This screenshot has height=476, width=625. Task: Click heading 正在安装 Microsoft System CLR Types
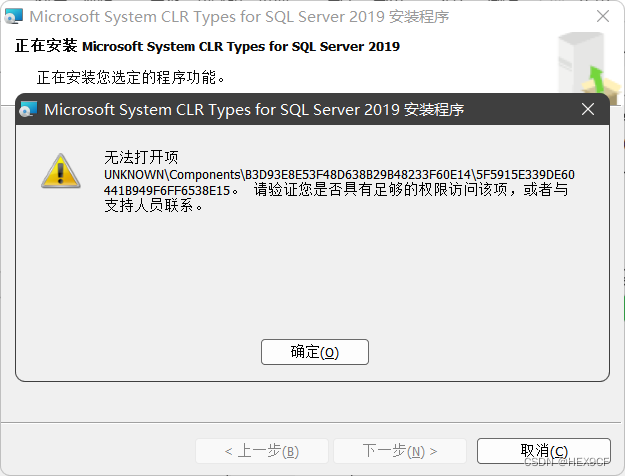(x=207, y=46)
